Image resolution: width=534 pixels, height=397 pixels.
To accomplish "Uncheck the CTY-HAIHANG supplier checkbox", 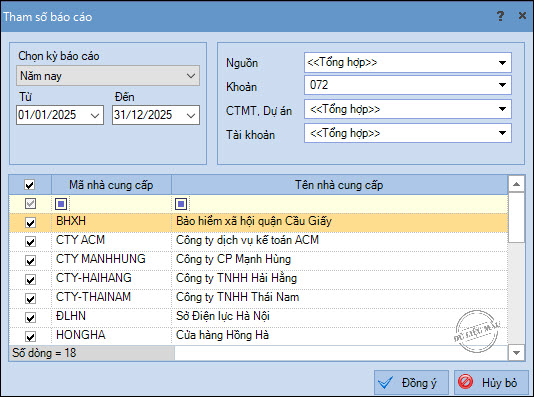I will tap(30, 280).
